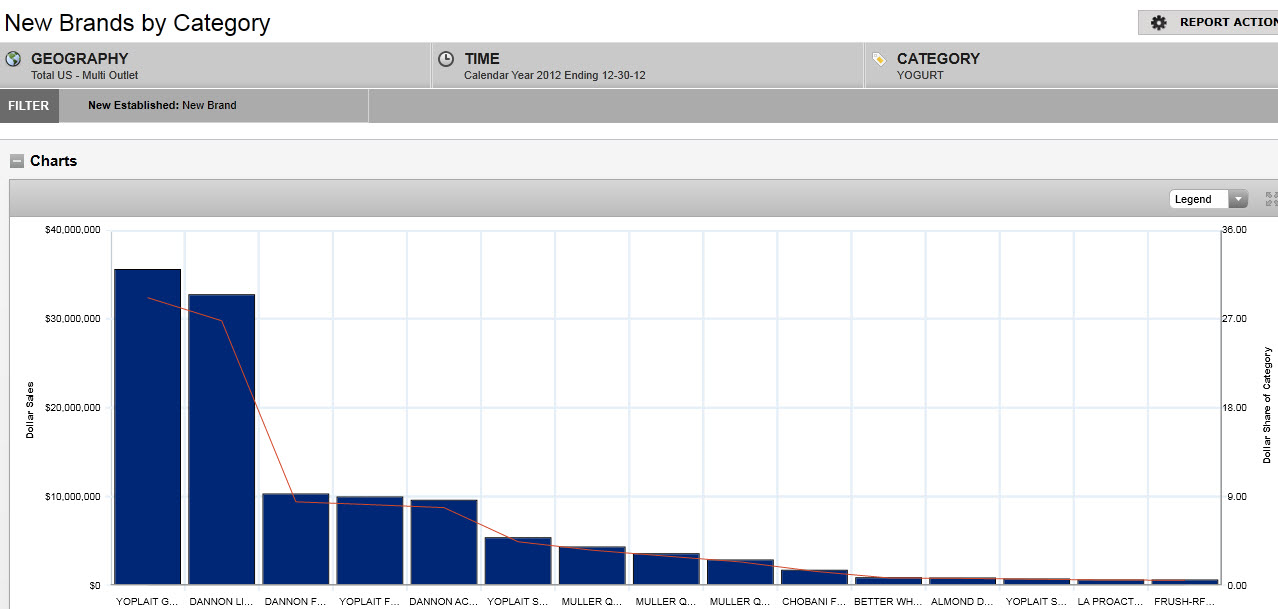Click the gear icon in Report Actions

click(1158, 23)
